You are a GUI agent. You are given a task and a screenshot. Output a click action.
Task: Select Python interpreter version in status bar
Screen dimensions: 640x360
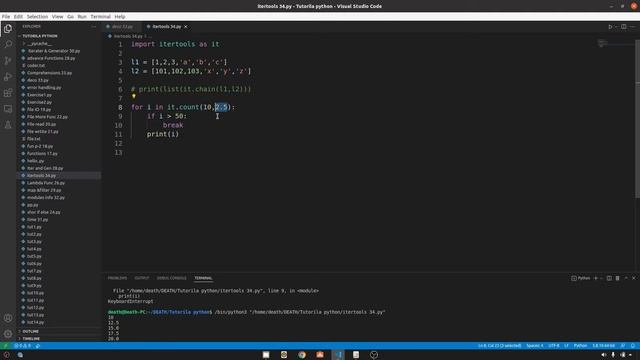(x=604, y=346)
